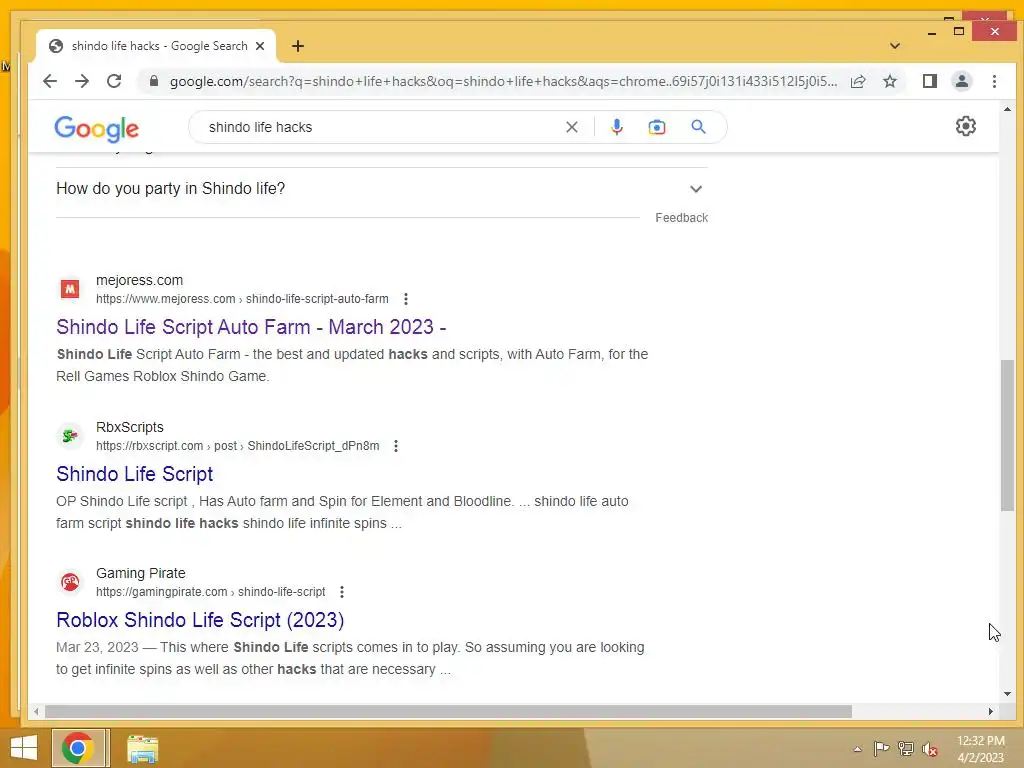Expand 'How do you party in Shindo life?'
The height and width of the screenshot is (768, 1024).
(381, 189)
